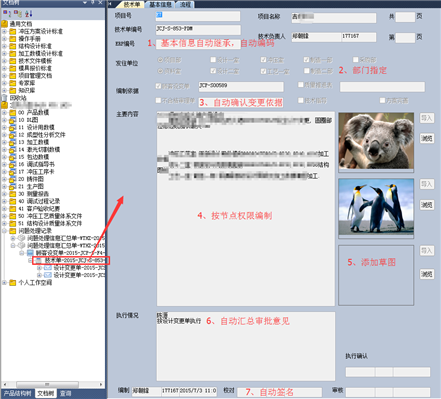This screenshot has height=399, width=441.
Task: Select the 操作手册 folder icon
Action: coord(13,39)
